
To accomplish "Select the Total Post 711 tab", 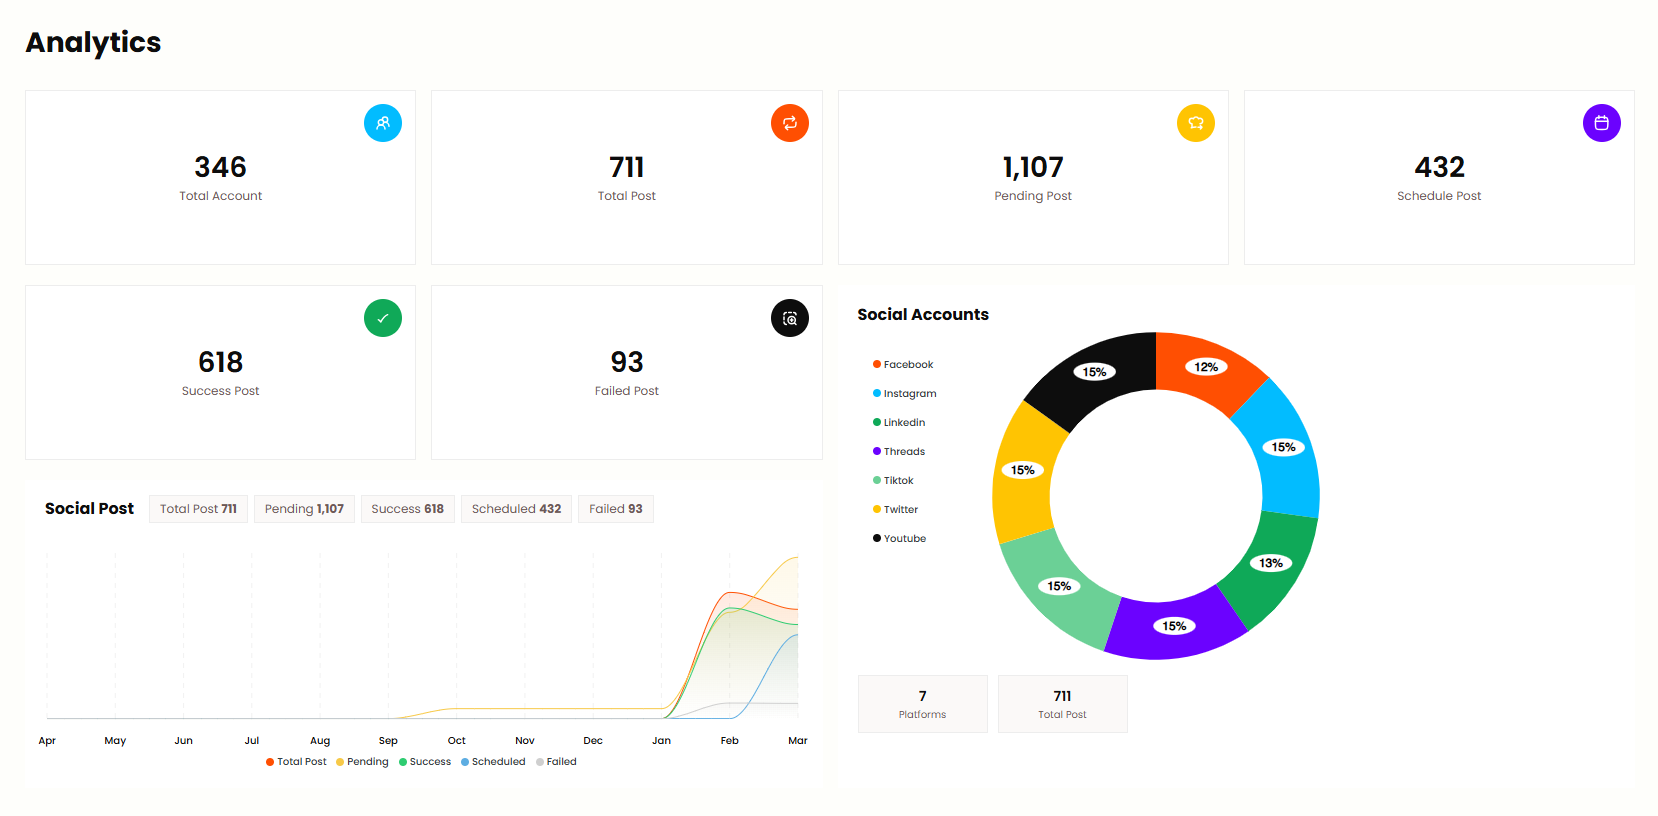I will coord(198,509).
